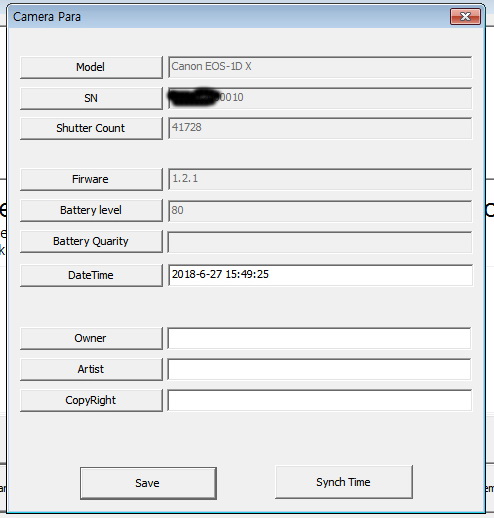Focus the Artist input field
Viewport: 494px width, 518px height.
point(320,369)
